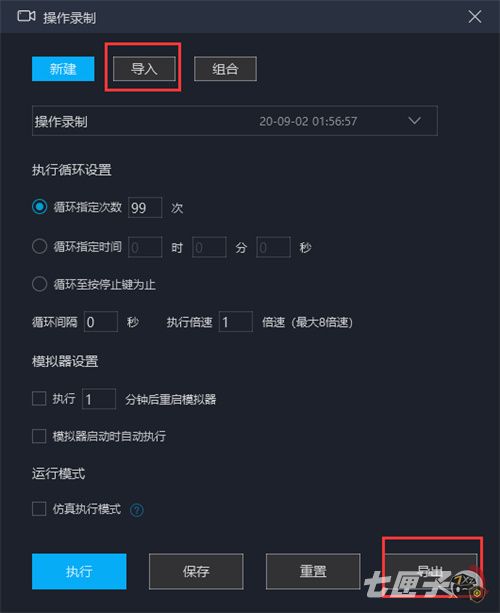Click the loop count field showing 99
The image size is (500, 613).
[145, 207]
